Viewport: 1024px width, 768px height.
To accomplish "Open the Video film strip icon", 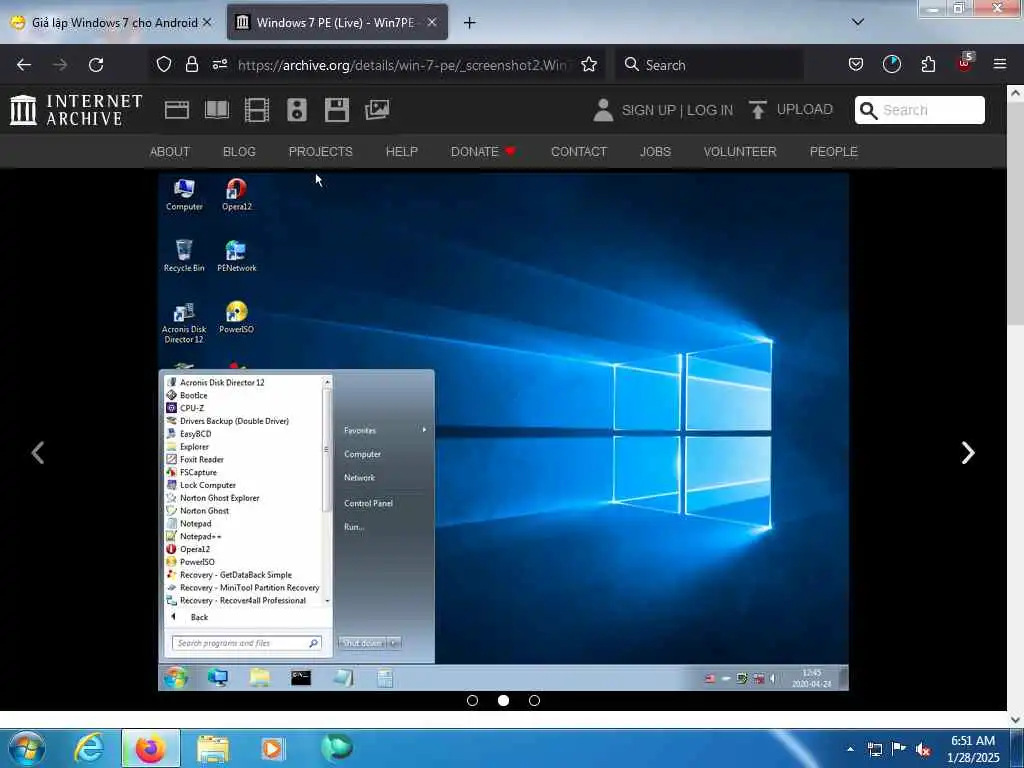I will pos(257,110).
